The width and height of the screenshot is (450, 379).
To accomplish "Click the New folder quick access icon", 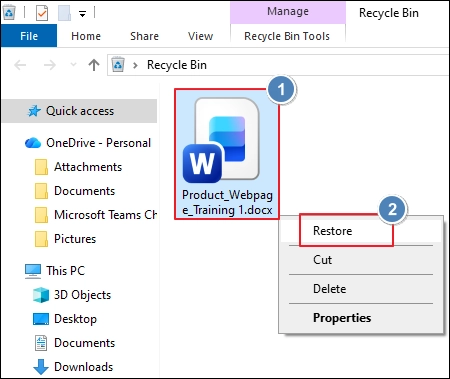I will pyautogui.click(x=64, y=13).
